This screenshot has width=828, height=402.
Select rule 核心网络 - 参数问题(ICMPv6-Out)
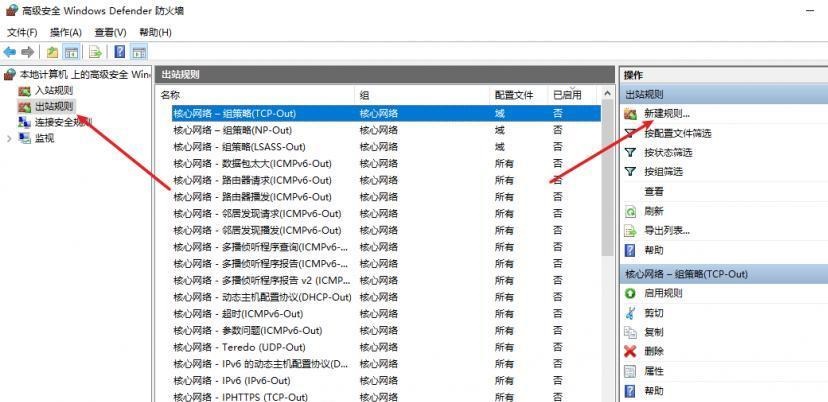click(387, 331)
